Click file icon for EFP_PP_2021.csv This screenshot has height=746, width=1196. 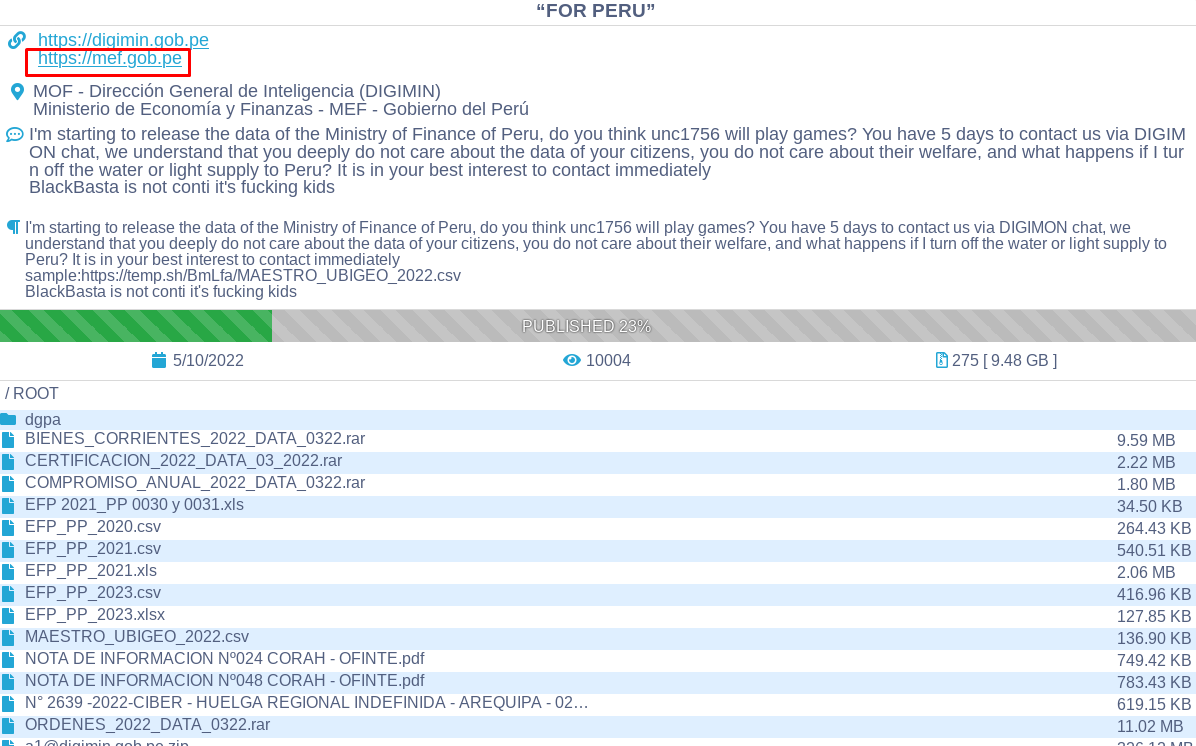[8, 550]
